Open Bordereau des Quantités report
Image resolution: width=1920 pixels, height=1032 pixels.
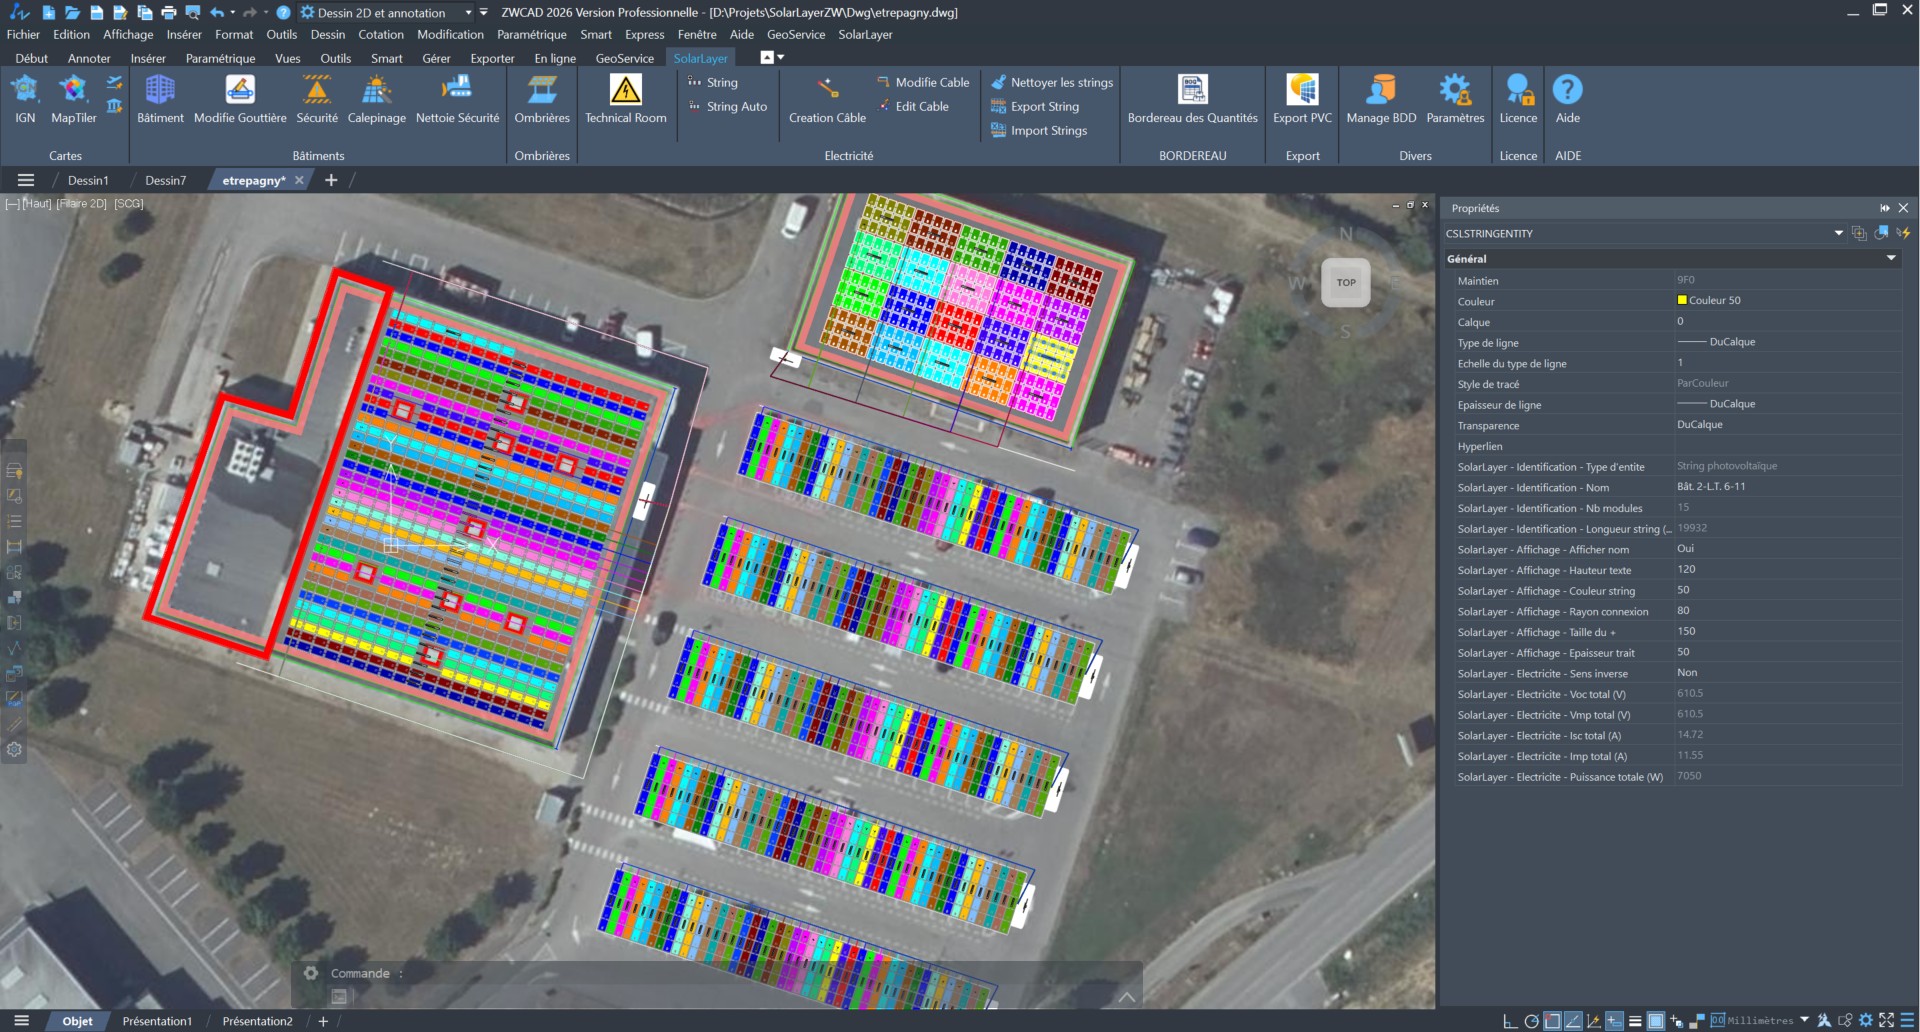[x=1192, y=99]
